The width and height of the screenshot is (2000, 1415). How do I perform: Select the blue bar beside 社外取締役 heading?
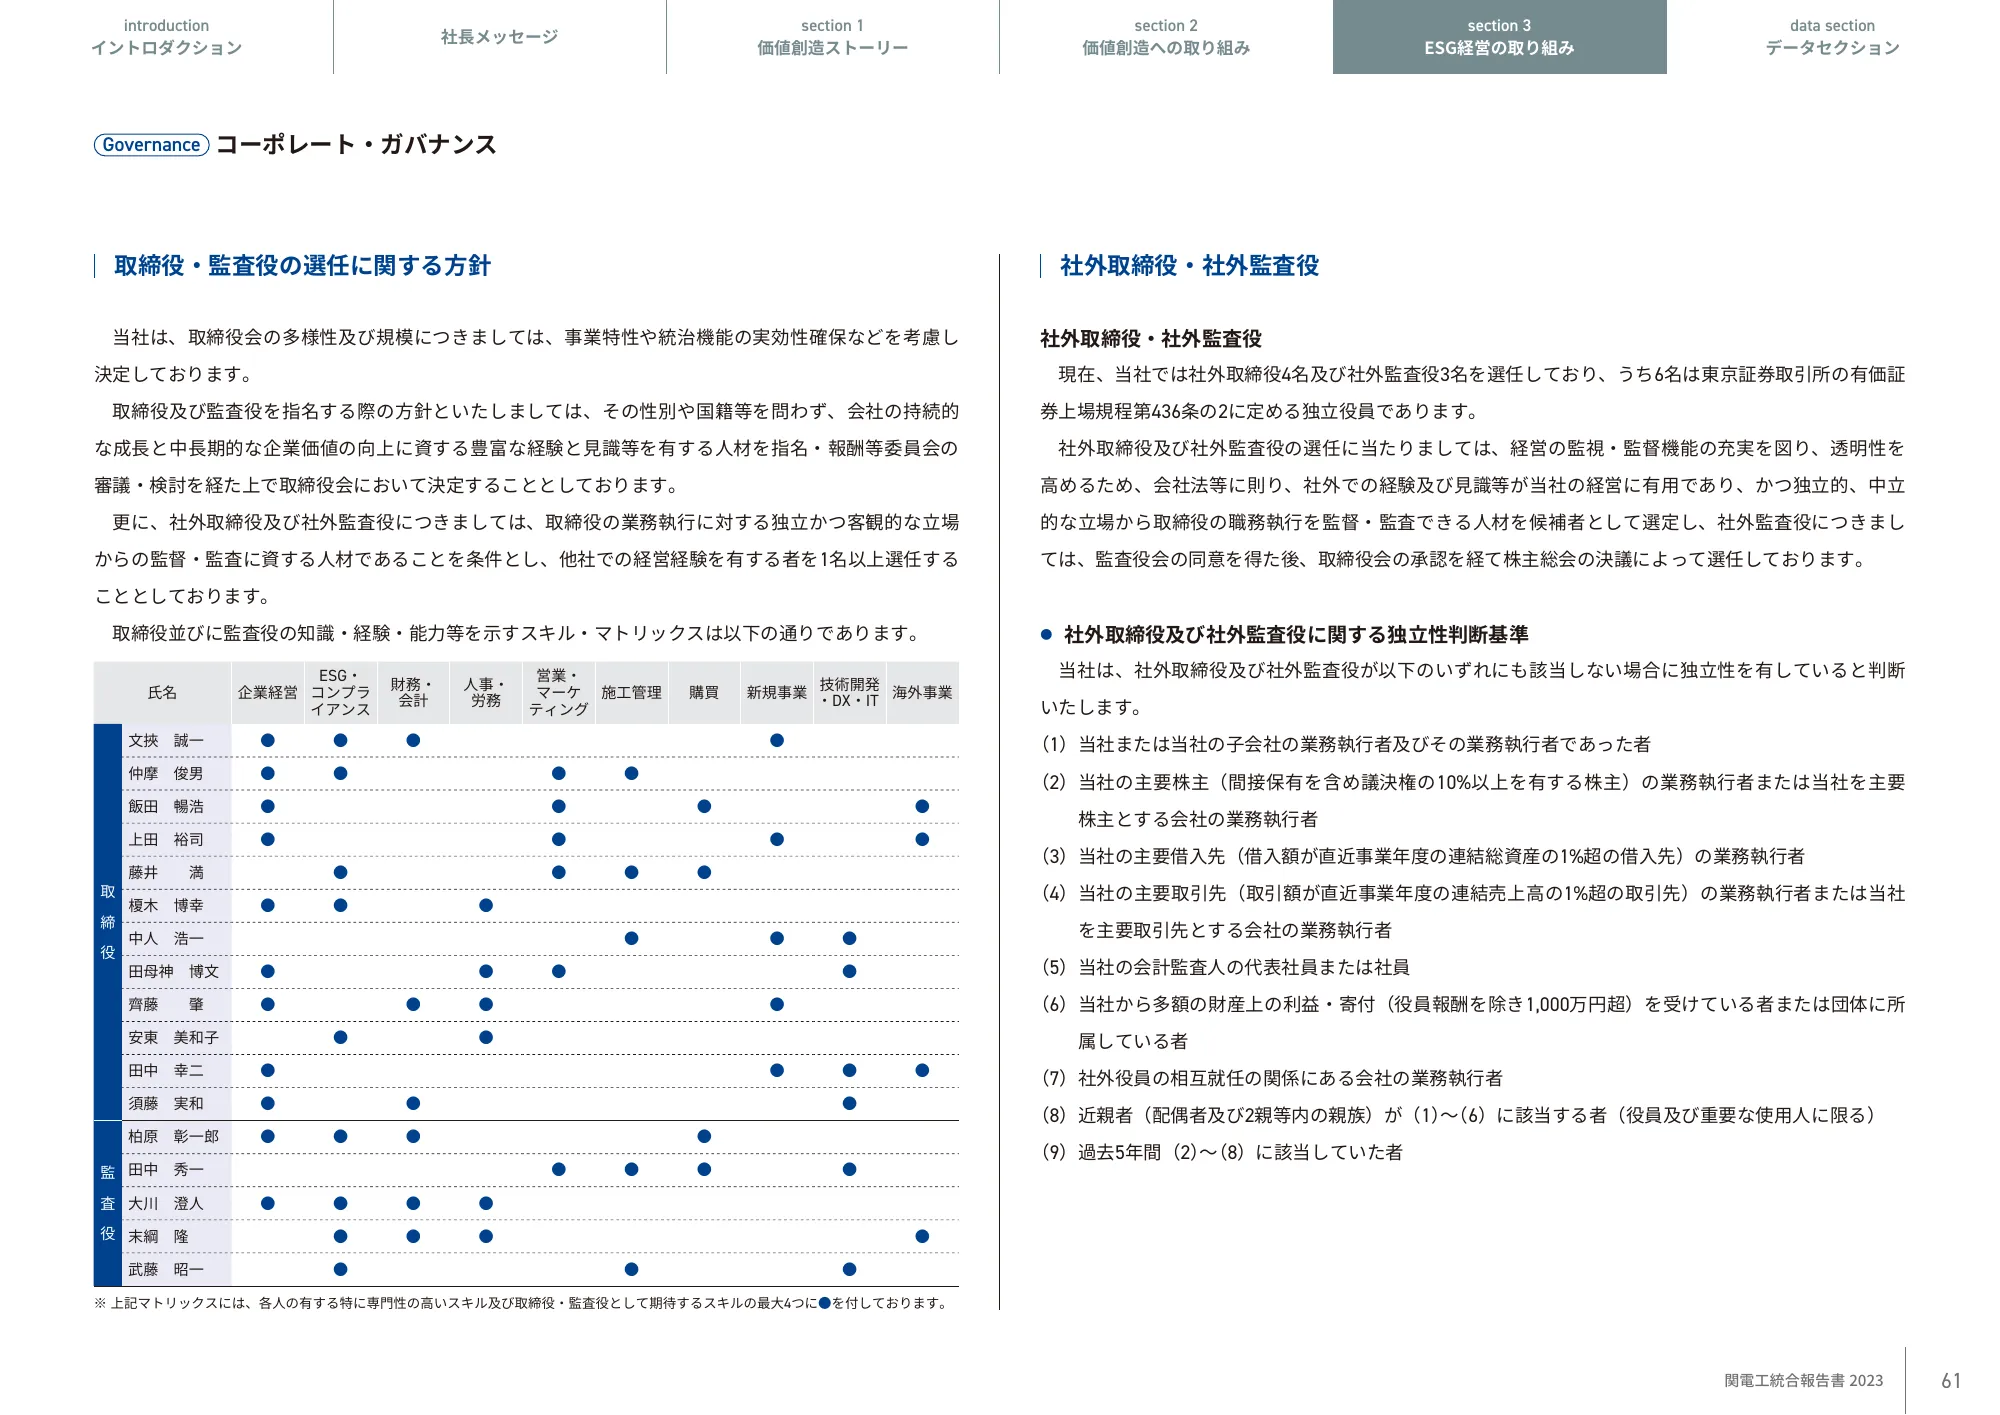tap(1041, 266)
